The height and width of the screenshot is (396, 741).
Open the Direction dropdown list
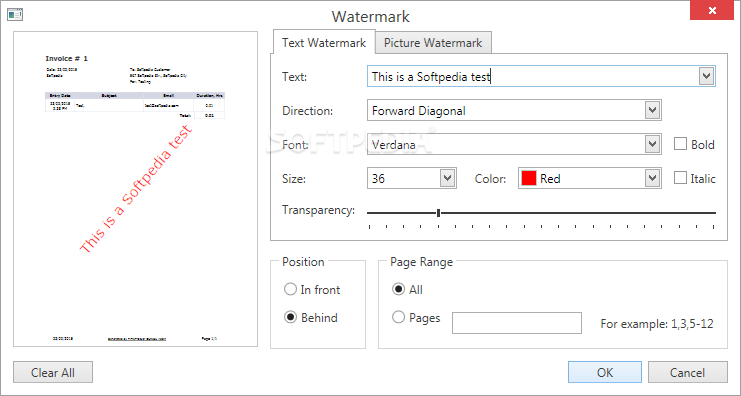[652, 110]
